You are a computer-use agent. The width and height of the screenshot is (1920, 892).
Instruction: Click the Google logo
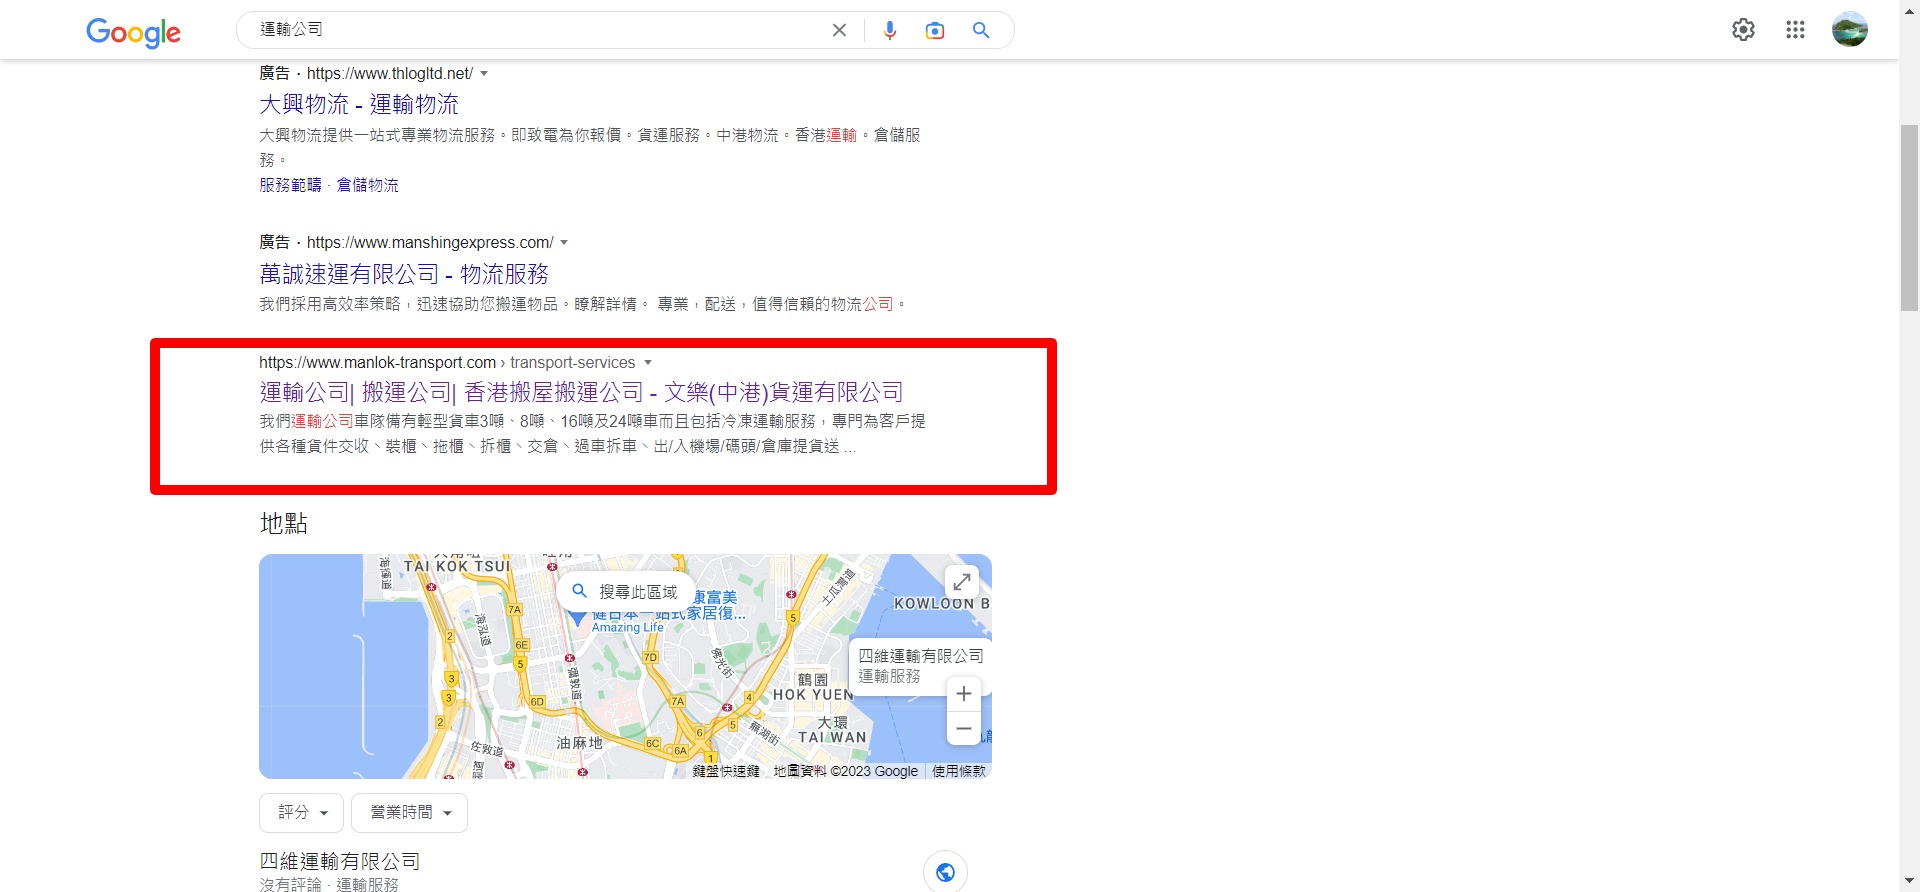(133, 32)
